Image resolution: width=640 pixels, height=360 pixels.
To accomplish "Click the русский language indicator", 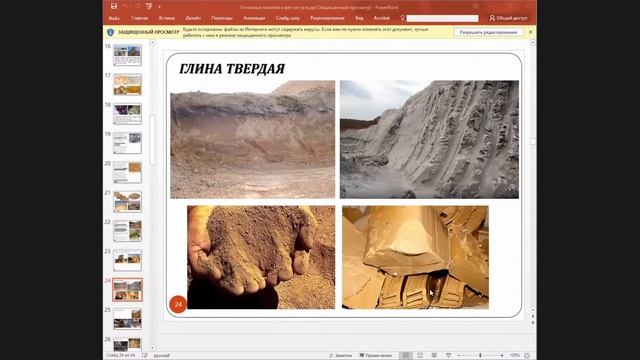I will 162,356.
